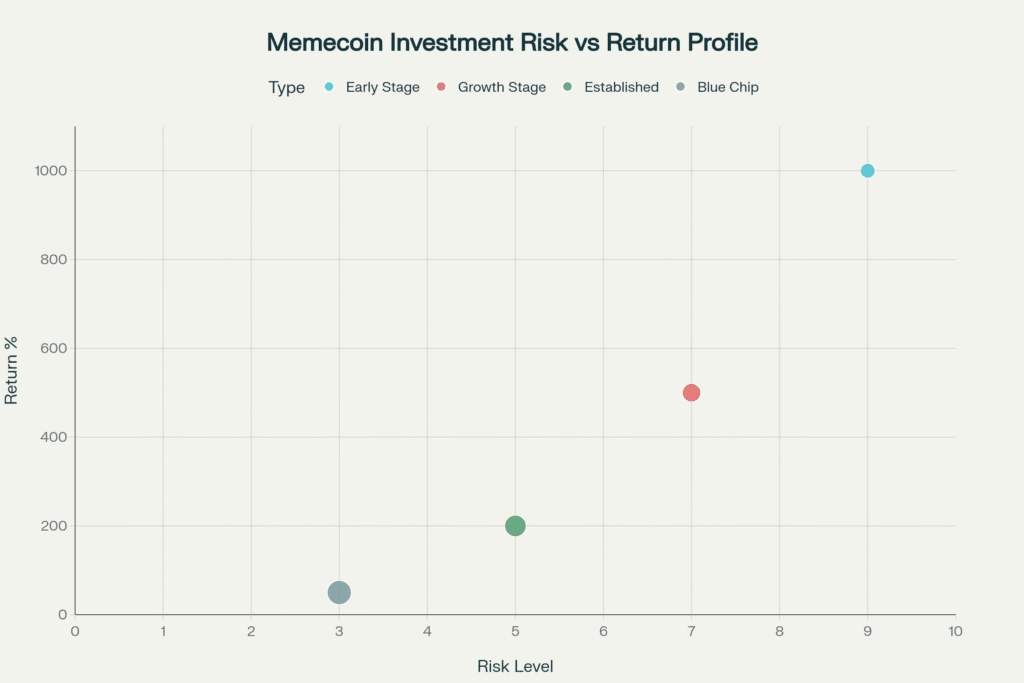Click the 1 tick on the risk axis
The image size is (1024, 683).
click(163, 631)
